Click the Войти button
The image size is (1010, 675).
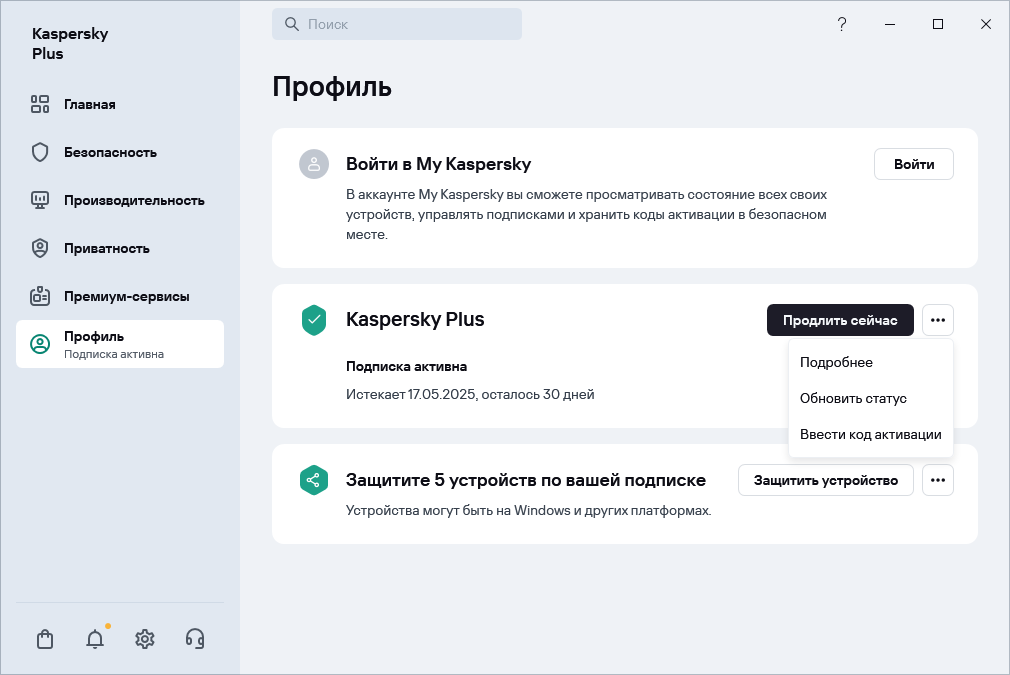click(913, 164)
